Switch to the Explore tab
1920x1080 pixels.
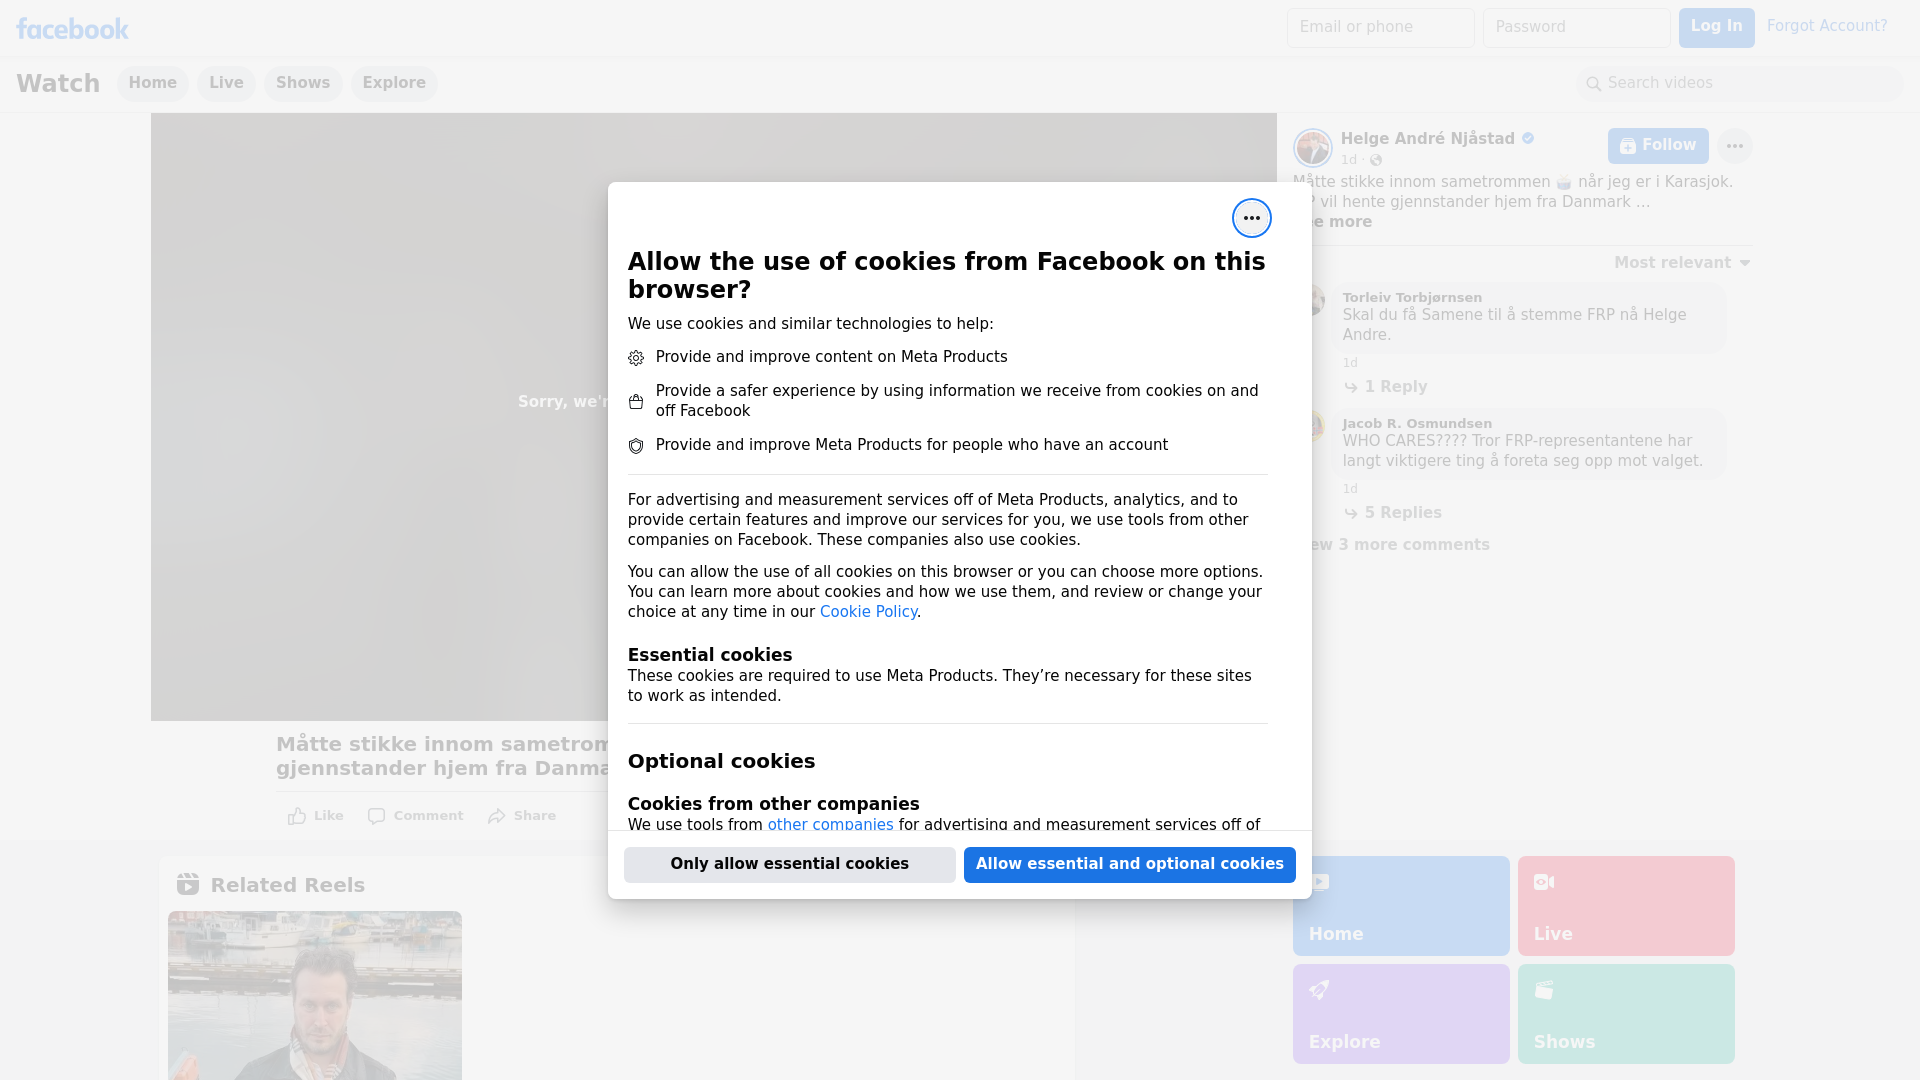394,83
